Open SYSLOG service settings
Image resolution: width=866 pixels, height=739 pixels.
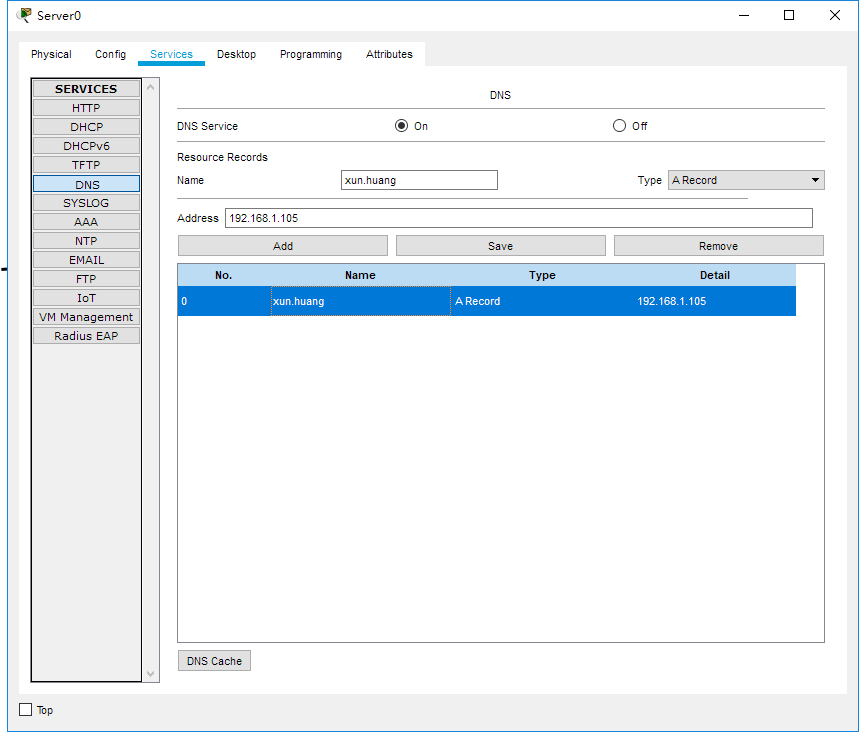pos(86,203)
